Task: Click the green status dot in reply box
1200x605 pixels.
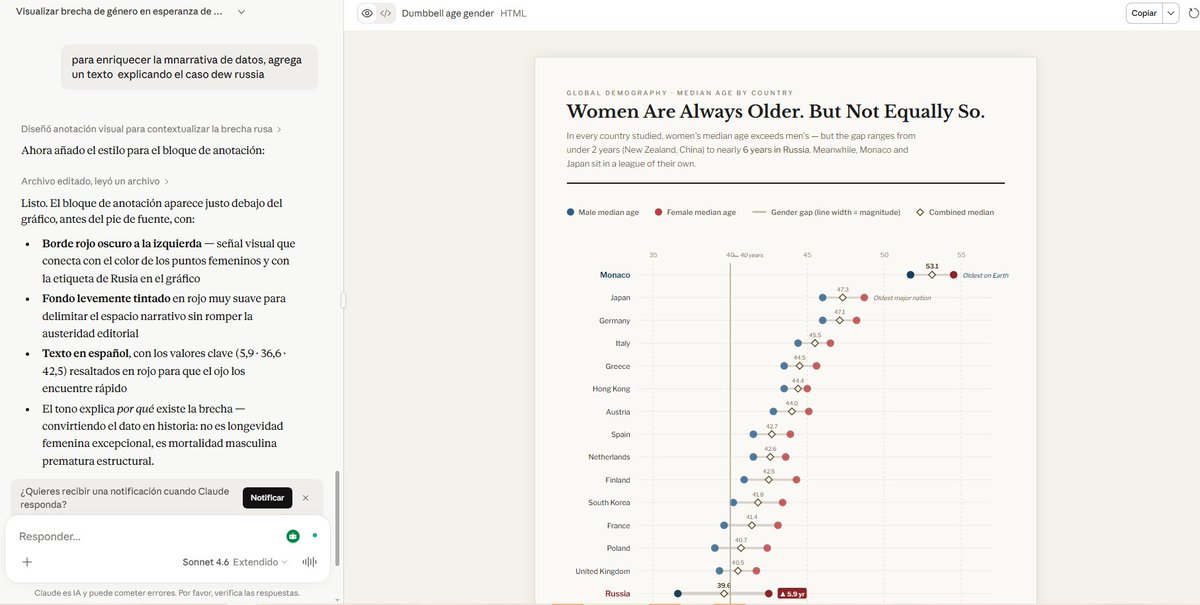Action: 314,536
